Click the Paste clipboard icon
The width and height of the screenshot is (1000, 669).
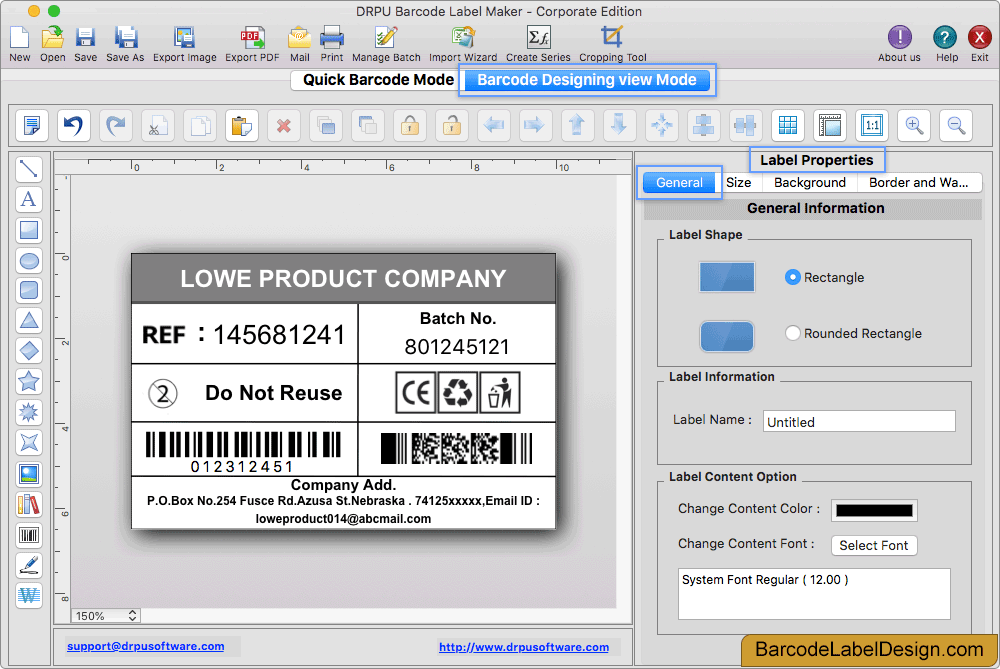(x=242, y=125)
